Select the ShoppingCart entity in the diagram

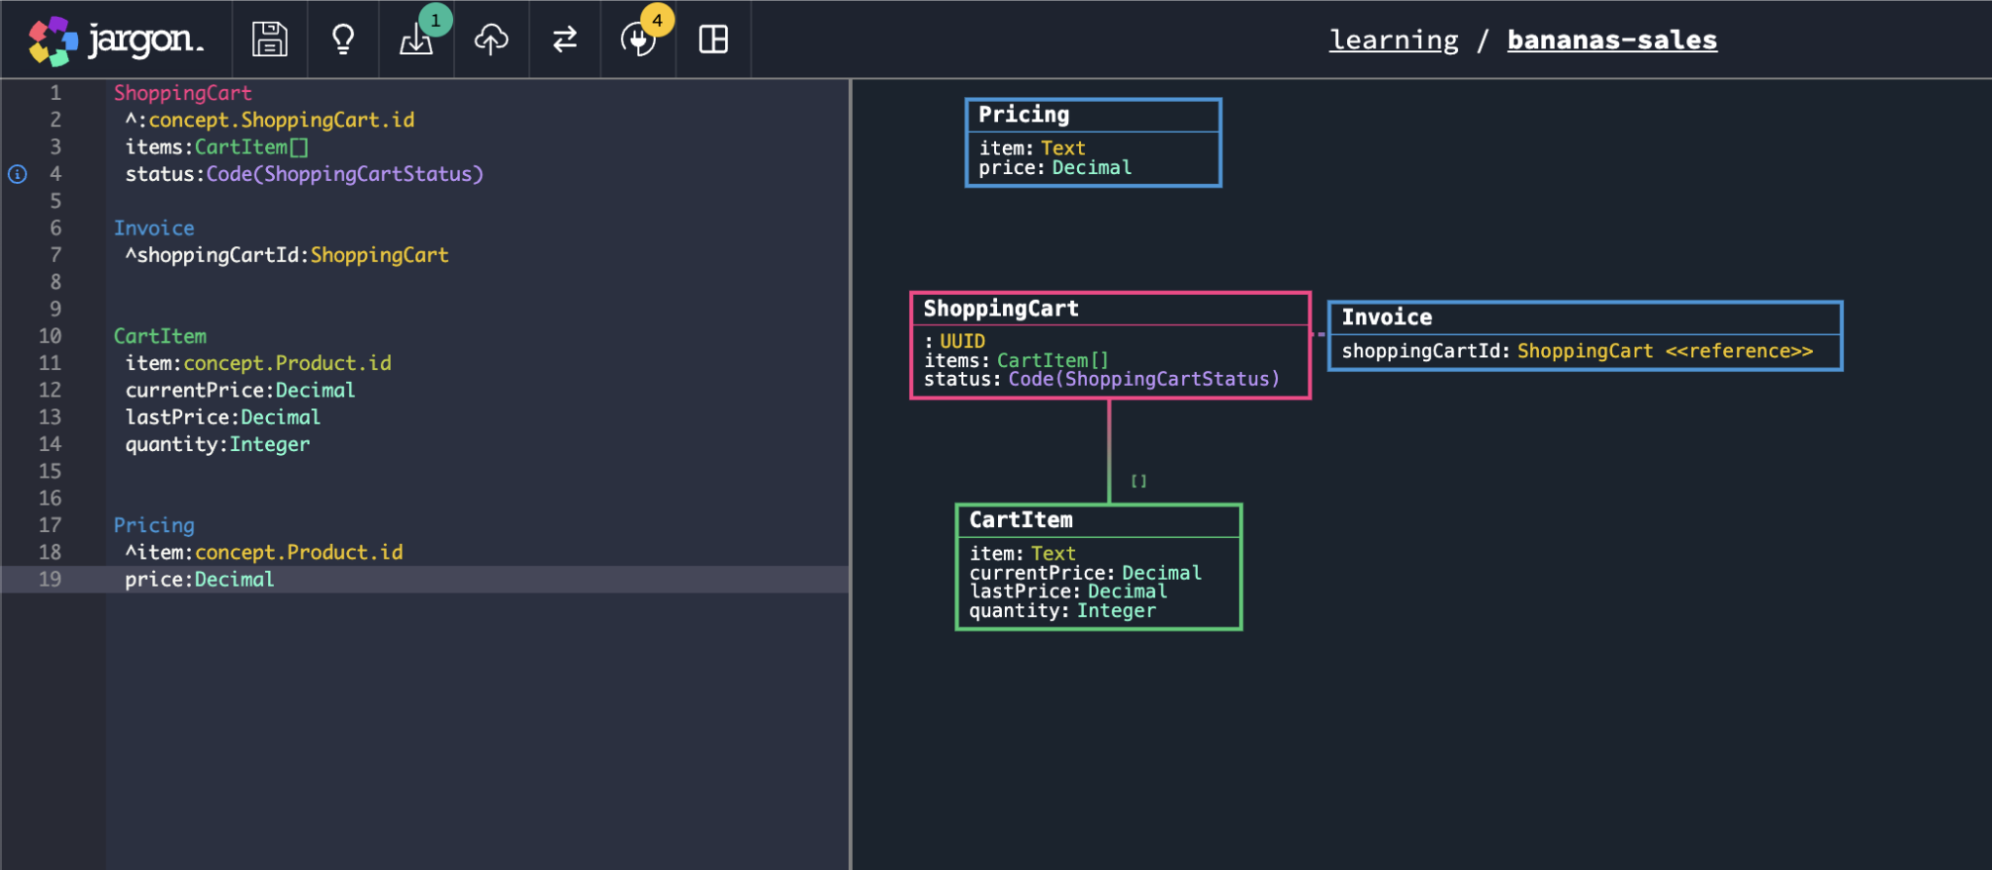[1109, 345]
